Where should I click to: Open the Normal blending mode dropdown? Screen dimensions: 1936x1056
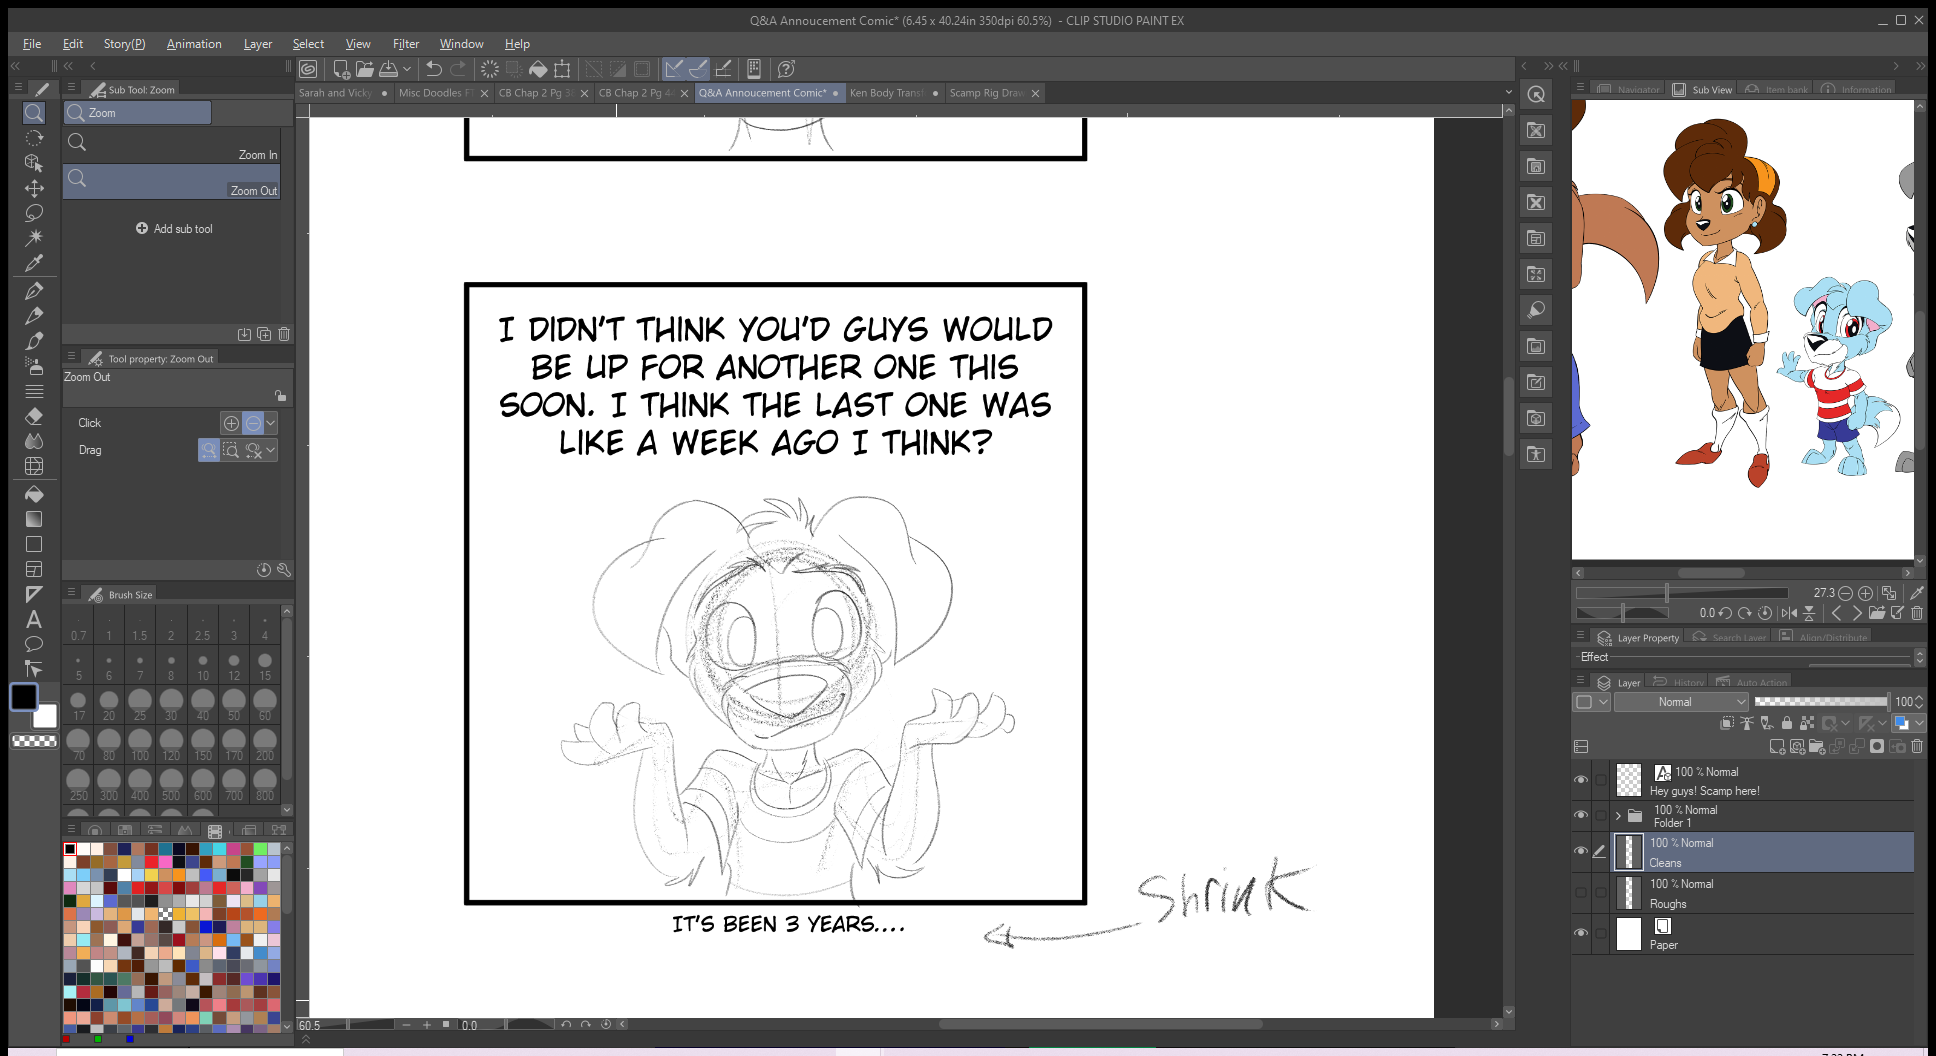[x=1681, y=702]
